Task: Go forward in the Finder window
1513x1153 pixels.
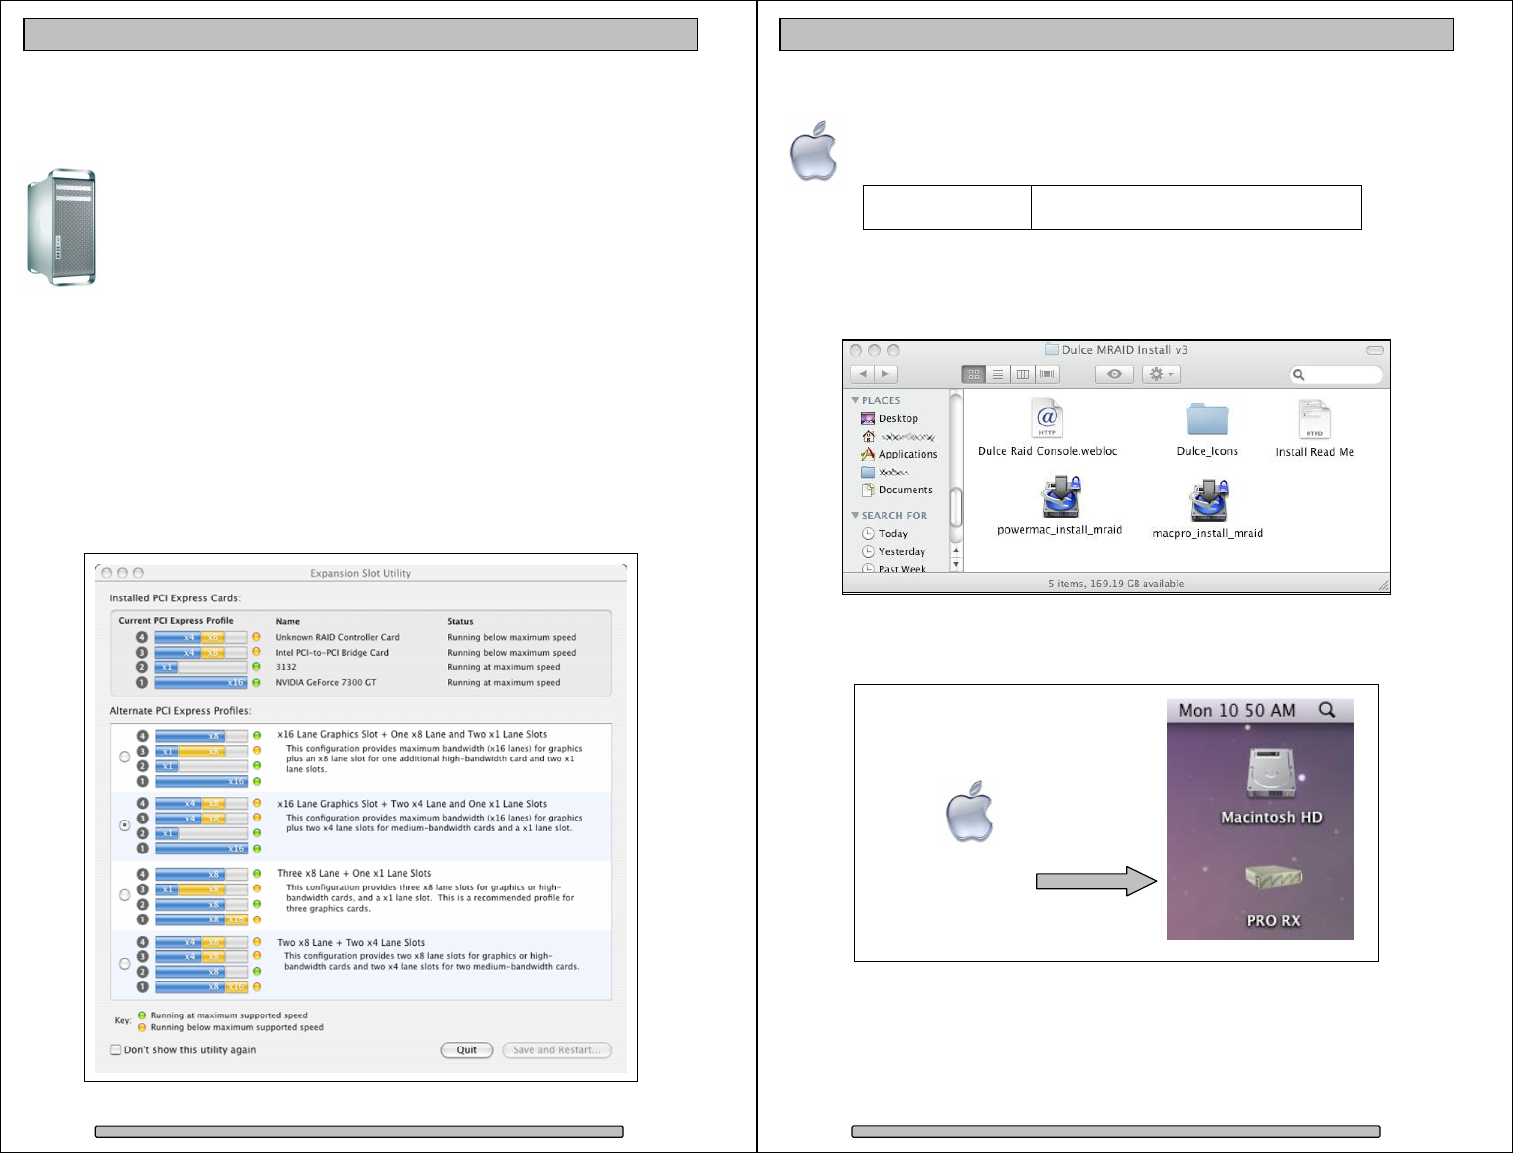Action: [886, 374]
